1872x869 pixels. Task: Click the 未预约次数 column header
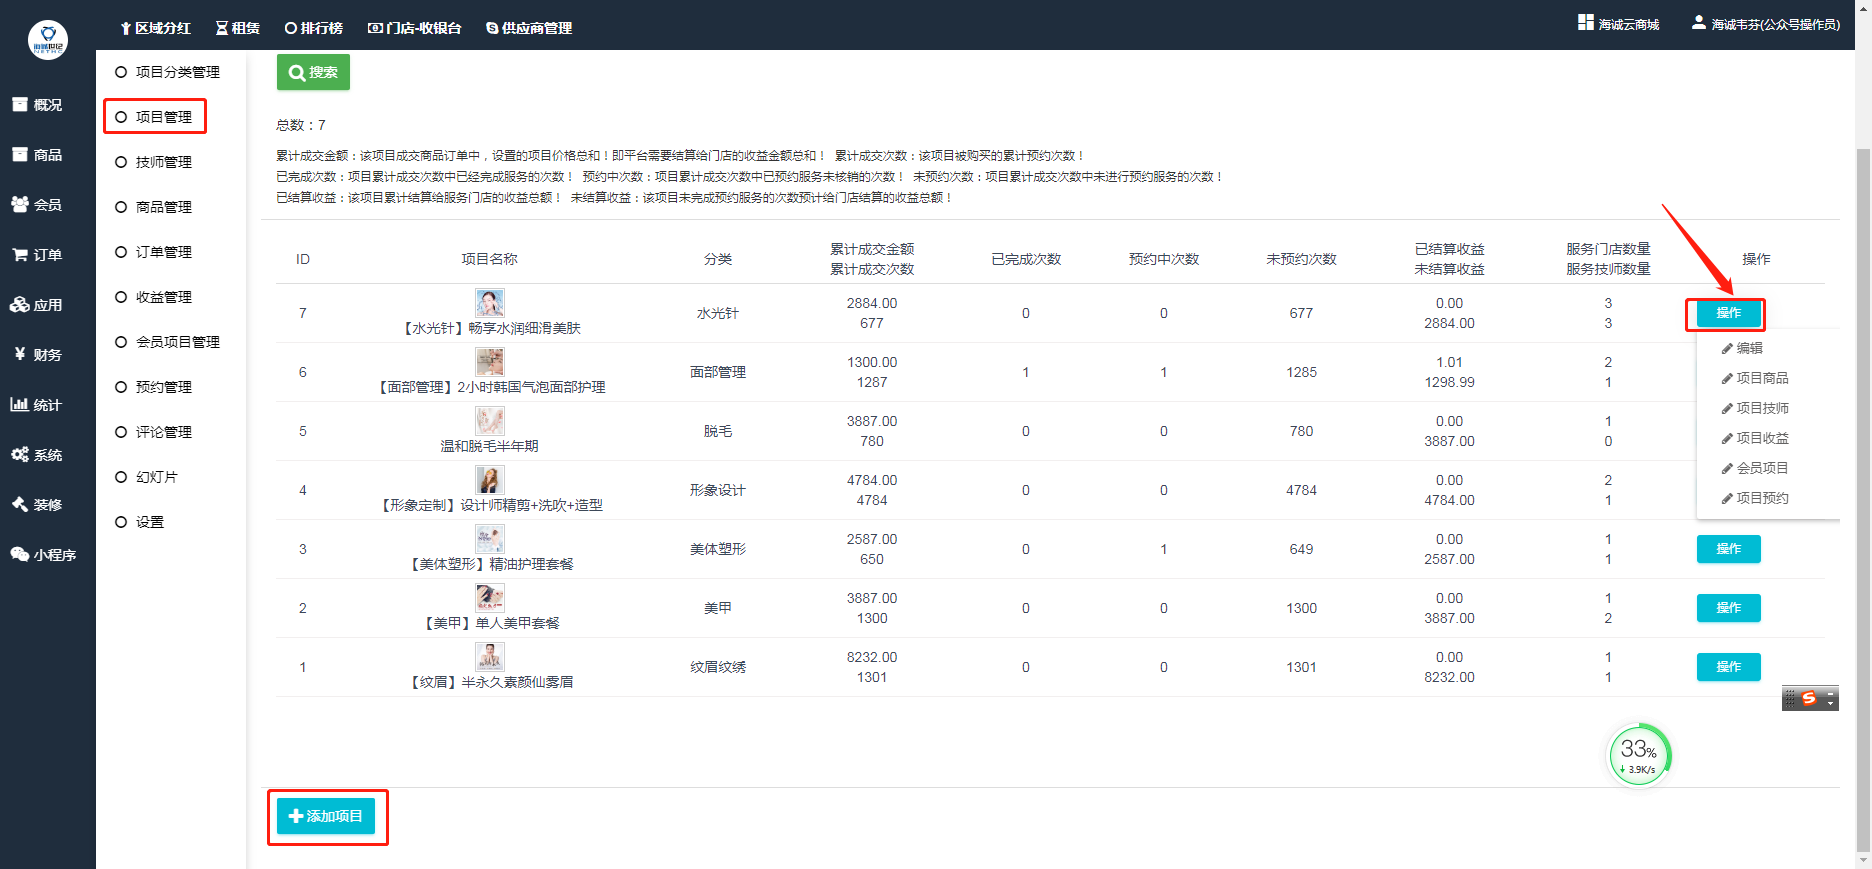click(x=1301, y=259)
